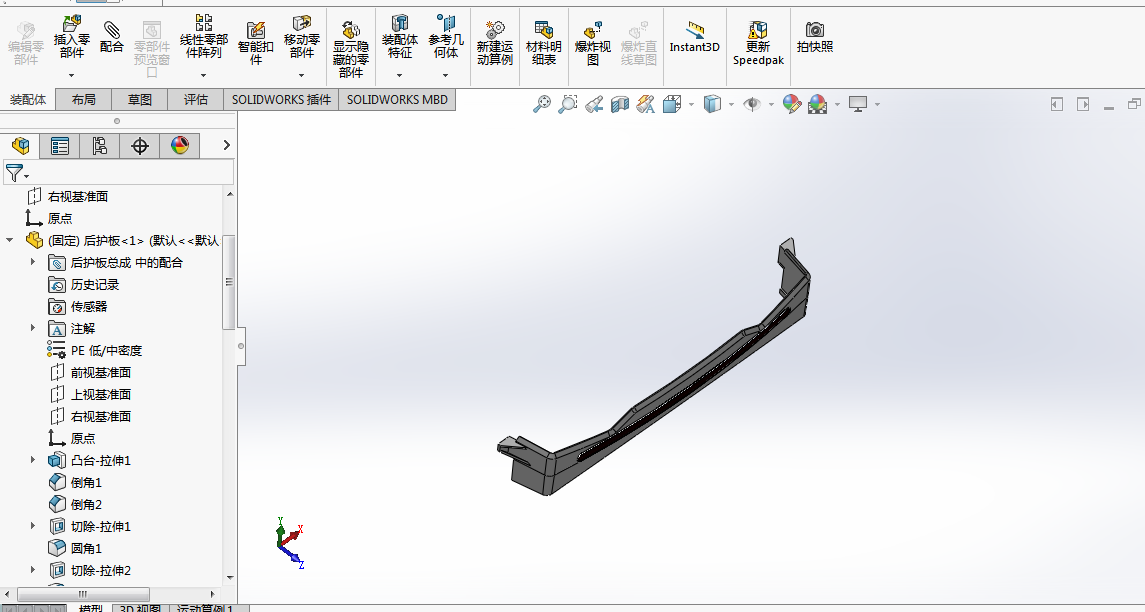Open Assembly Features (装配体特征) tool
The width and height of the screenshot is (1145, 612).
(x=399, y=37)
